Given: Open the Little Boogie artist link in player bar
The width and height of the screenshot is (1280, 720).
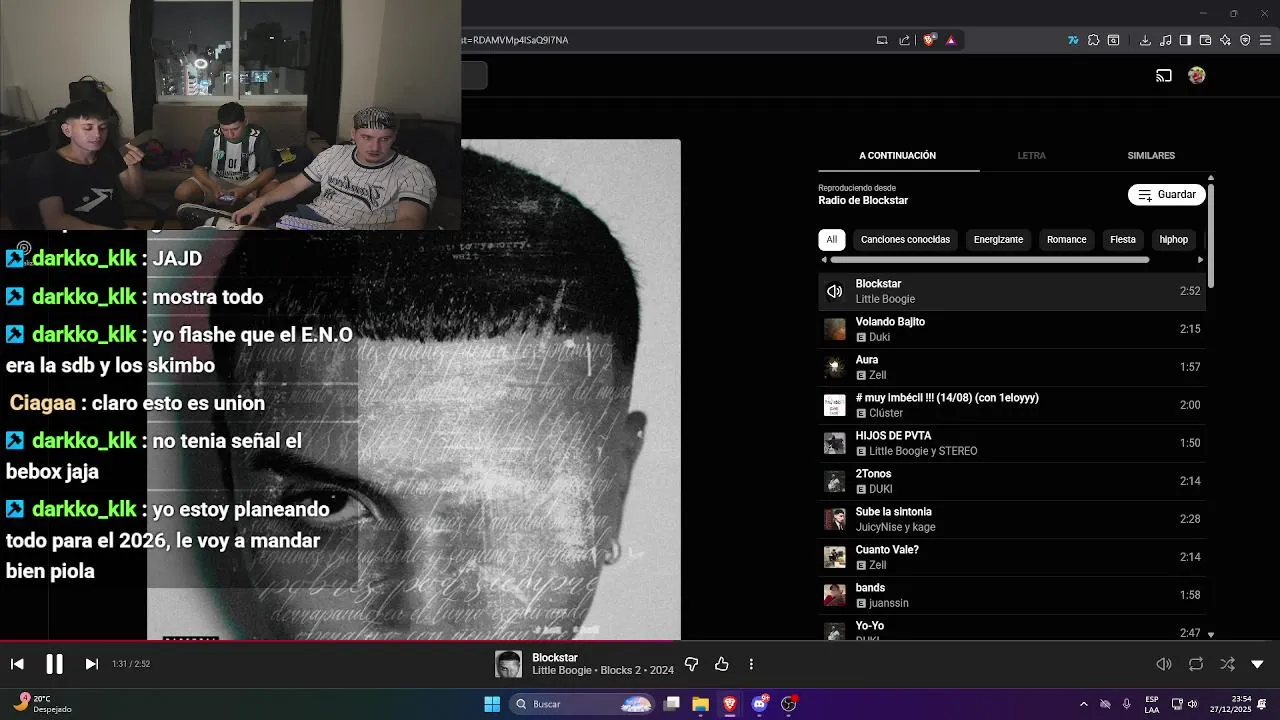Looking at the screenshot, I should pyautogui.click(x=562, y=671).
